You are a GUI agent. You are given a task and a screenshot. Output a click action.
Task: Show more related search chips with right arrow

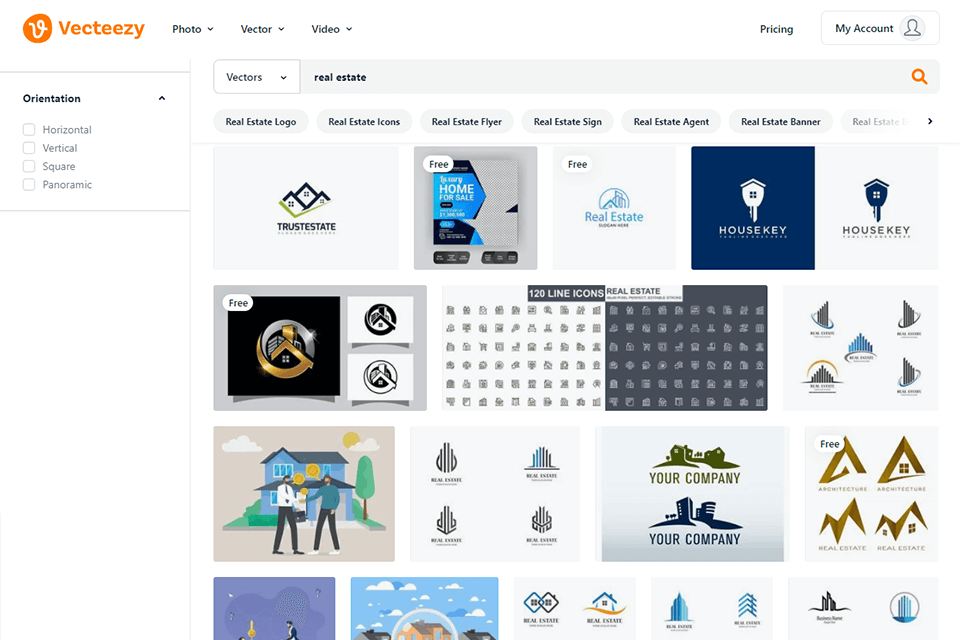[x=930, y=121]
